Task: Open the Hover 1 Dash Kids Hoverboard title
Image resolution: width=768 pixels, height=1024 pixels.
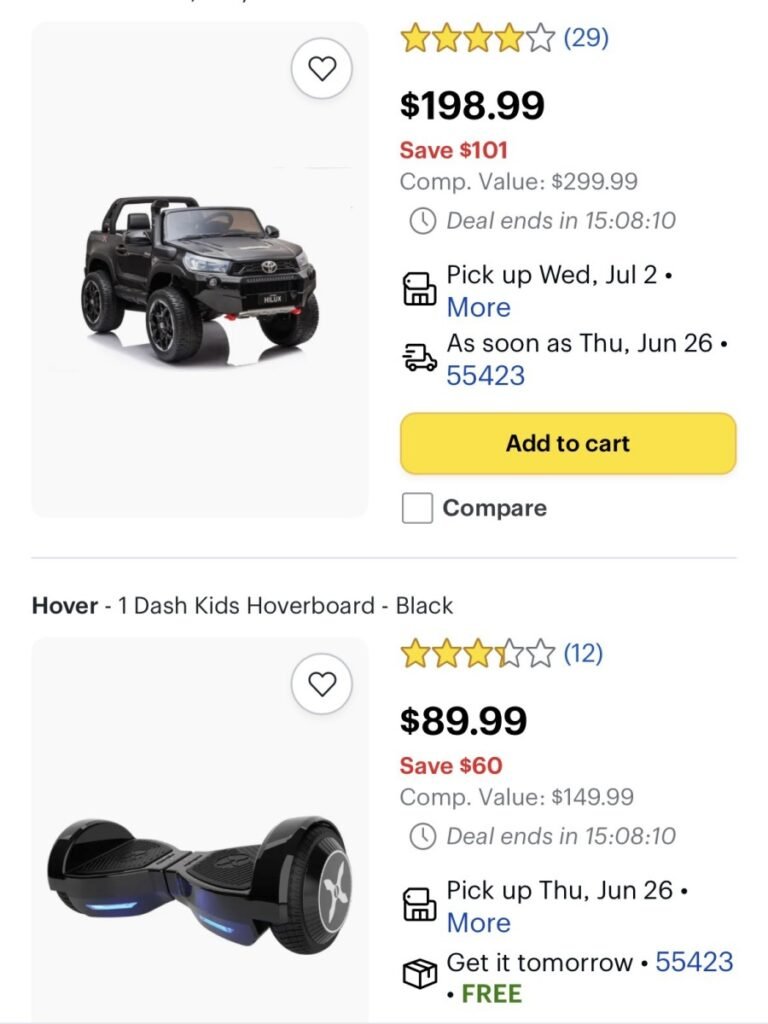Action: [x=242, y=606]
